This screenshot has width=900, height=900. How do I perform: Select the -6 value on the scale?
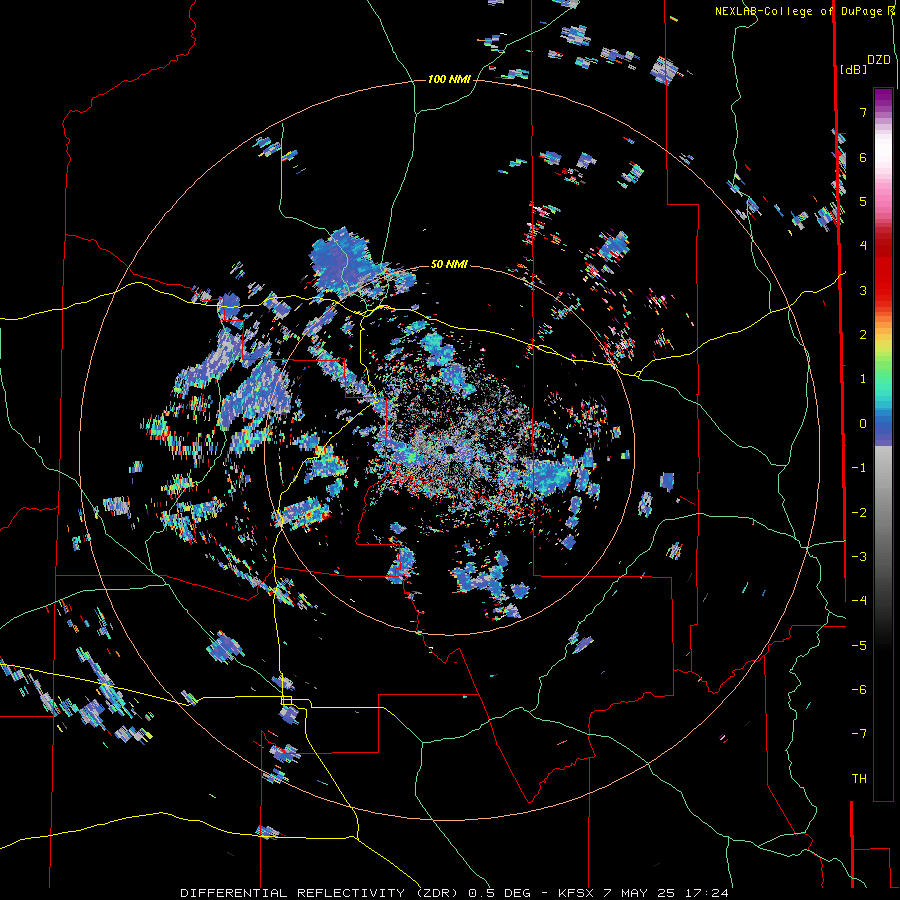click(x=859, y=690)
